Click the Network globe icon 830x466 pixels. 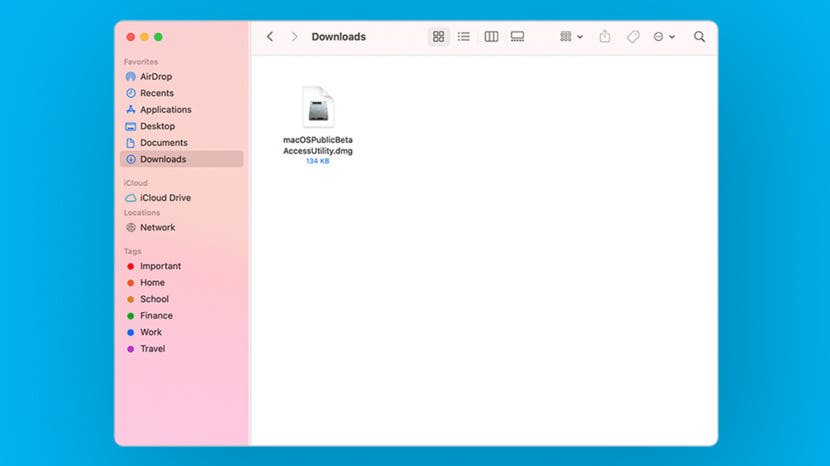131,227
